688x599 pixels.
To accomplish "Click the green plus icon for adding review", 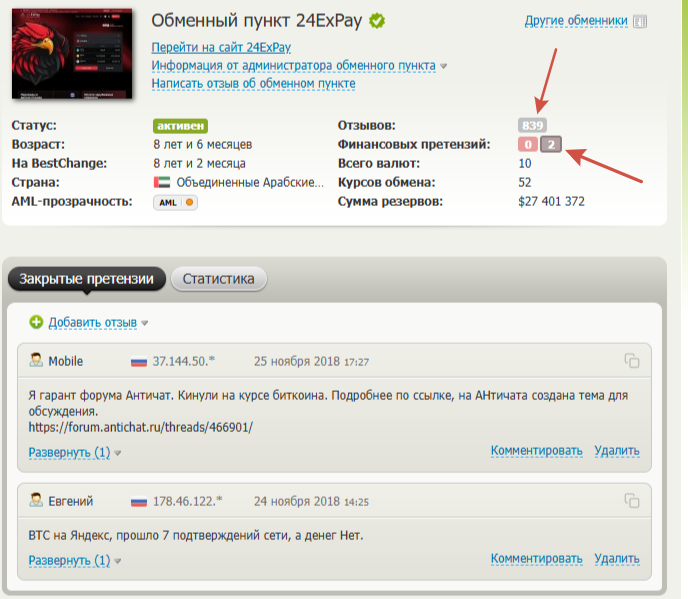I will click(36, 322).
